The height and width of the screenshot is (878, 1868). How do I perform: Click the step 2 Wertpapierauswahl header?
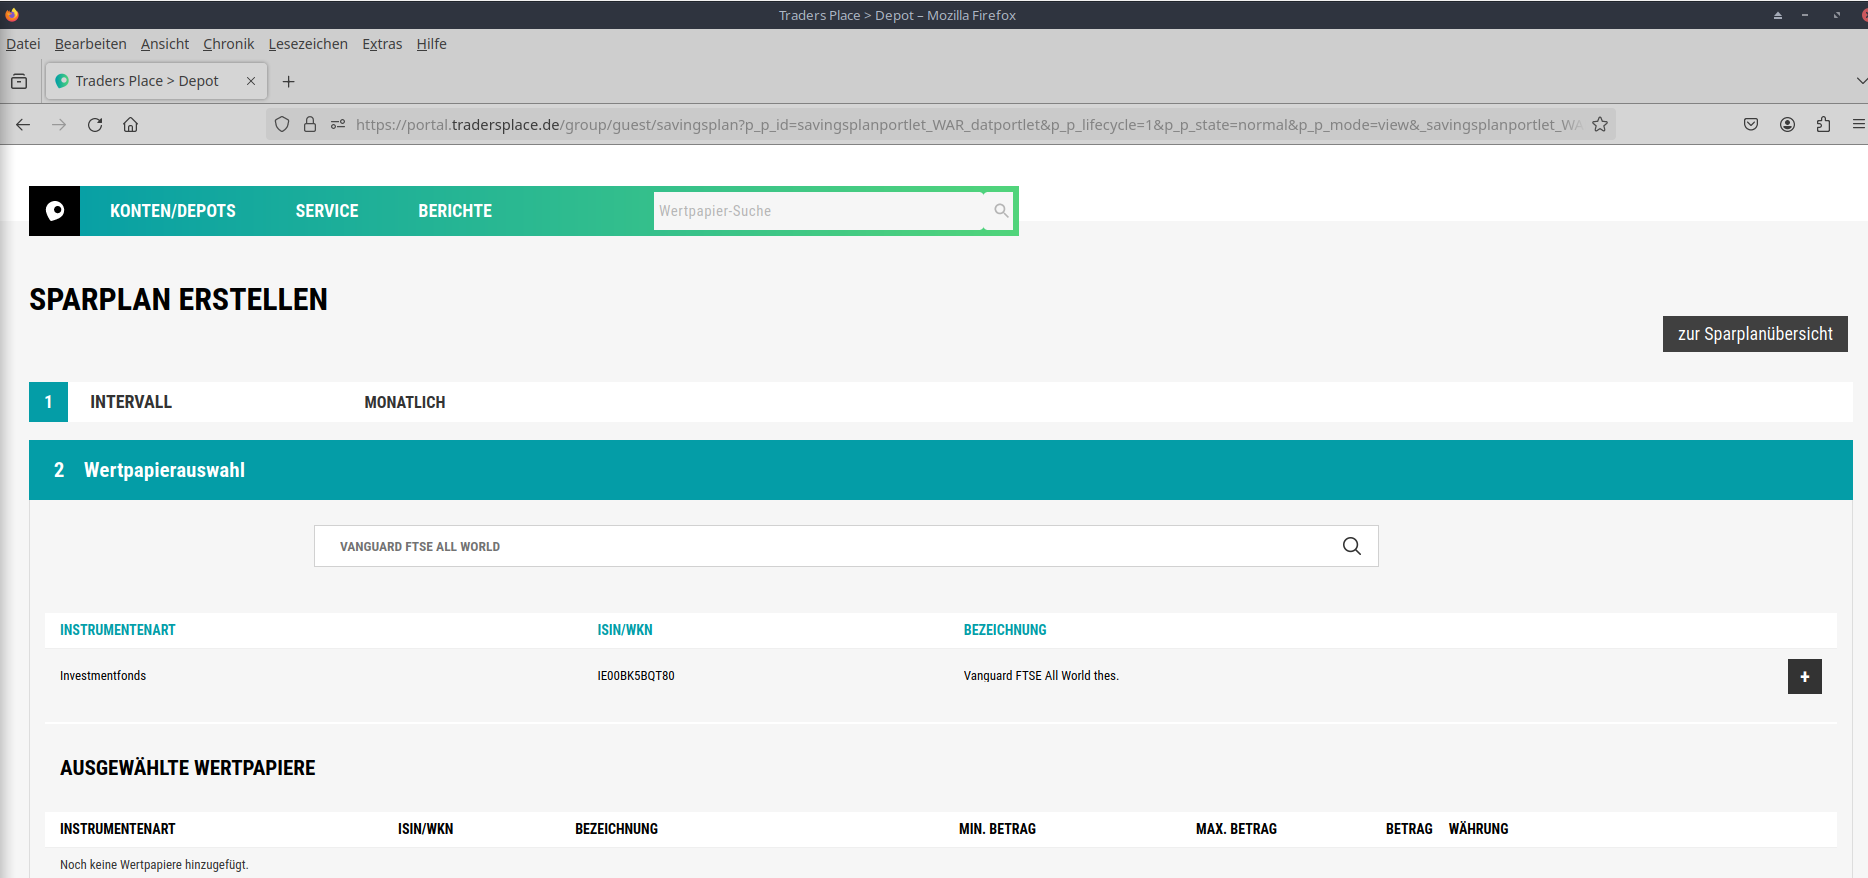click(941, 470)
